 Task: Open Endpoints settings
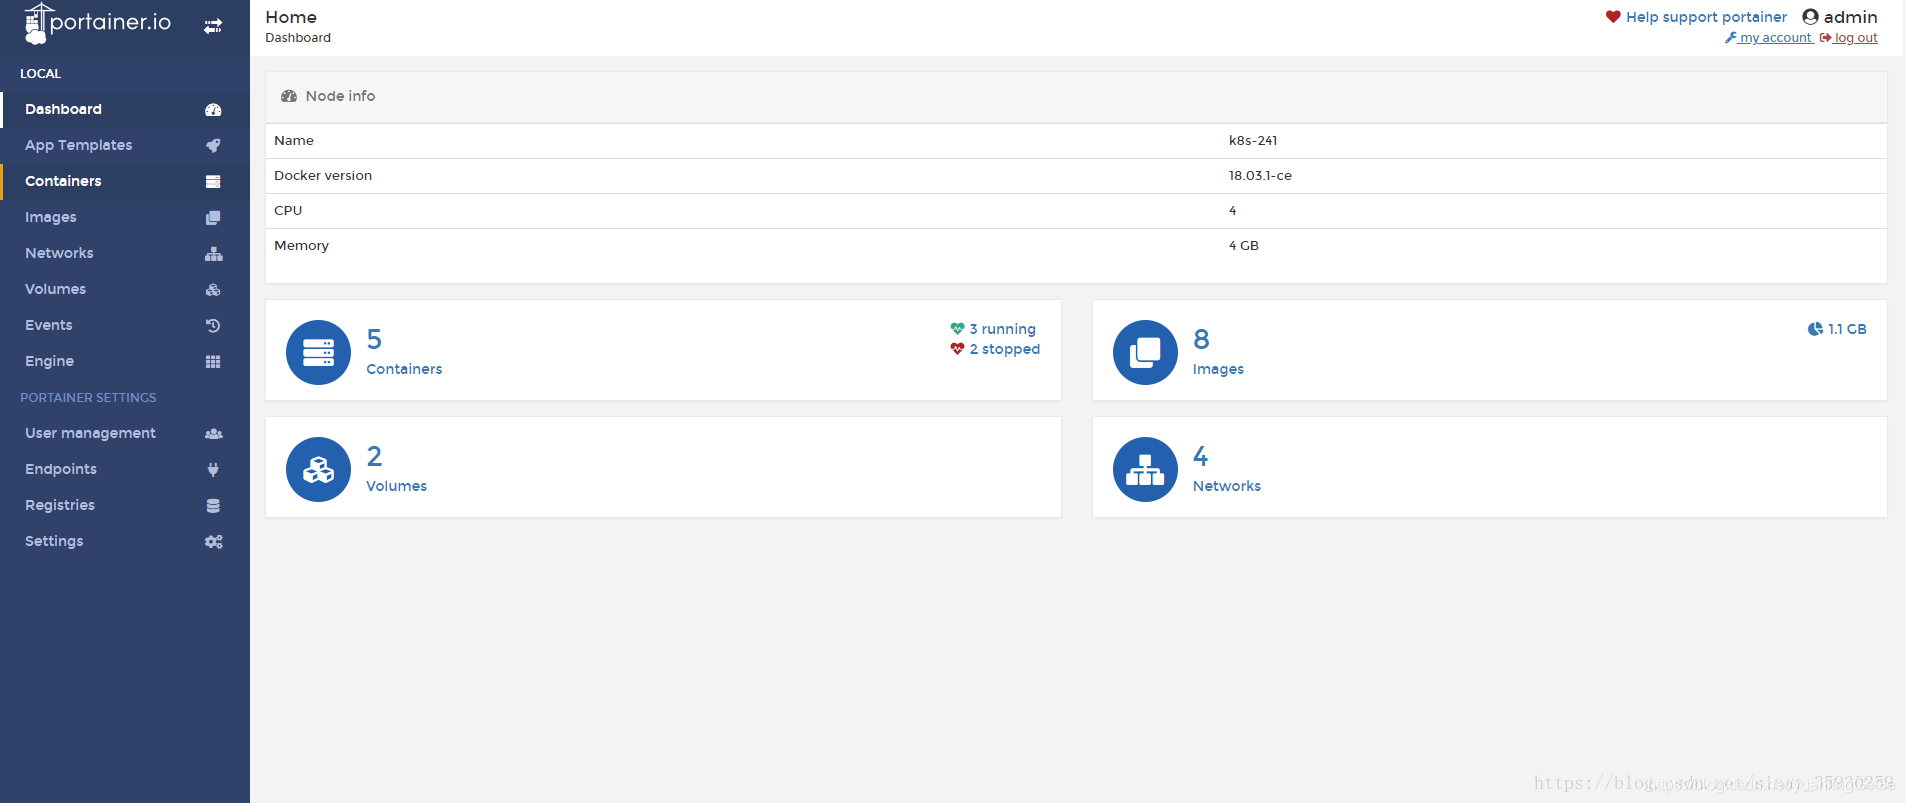pos(125,469)
